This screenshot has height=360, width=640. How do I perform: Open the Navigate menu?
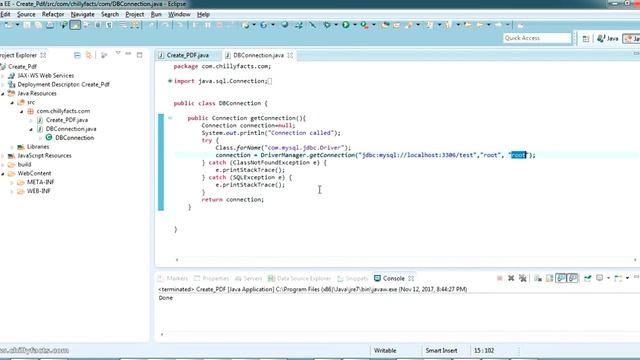point(82,14)
